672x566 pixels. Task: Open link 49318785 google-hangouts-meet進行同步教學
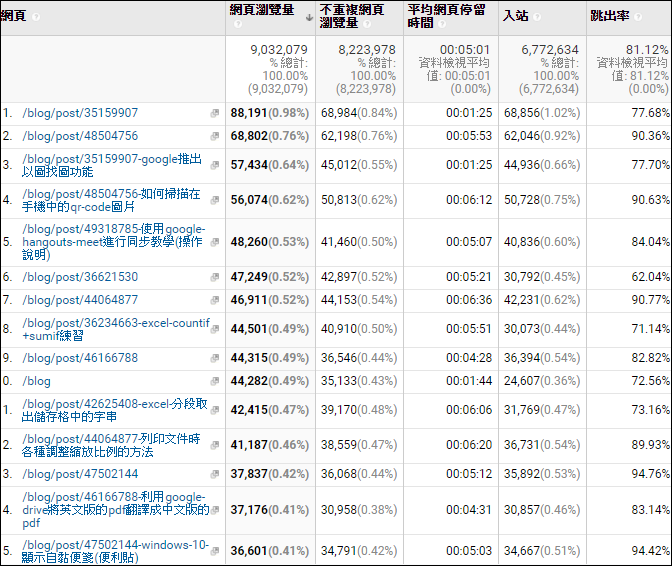tap(114, 242)
